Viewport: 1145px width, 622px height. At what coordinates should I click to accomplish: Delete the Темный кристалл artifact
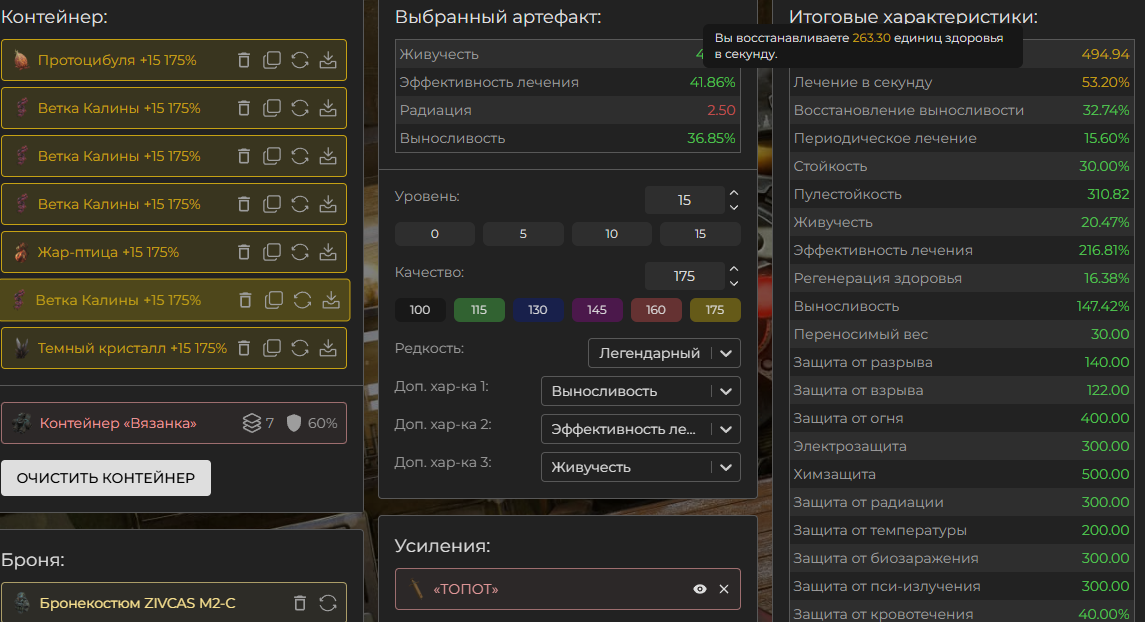pyautogui.click(x=244, y=348)
